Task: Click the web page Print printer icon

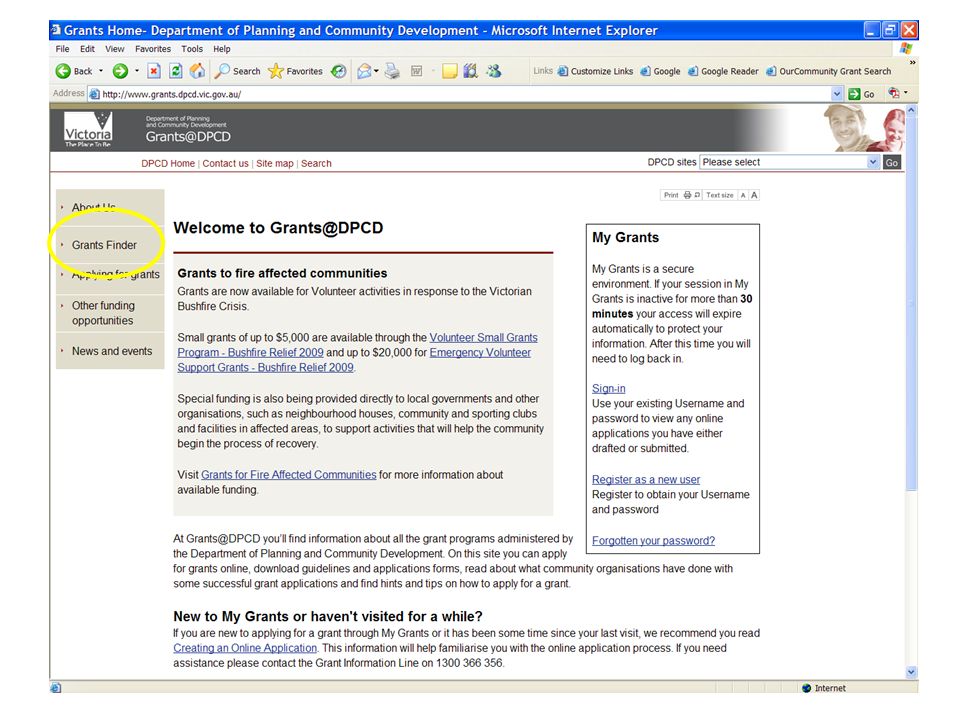Action: 688,195
